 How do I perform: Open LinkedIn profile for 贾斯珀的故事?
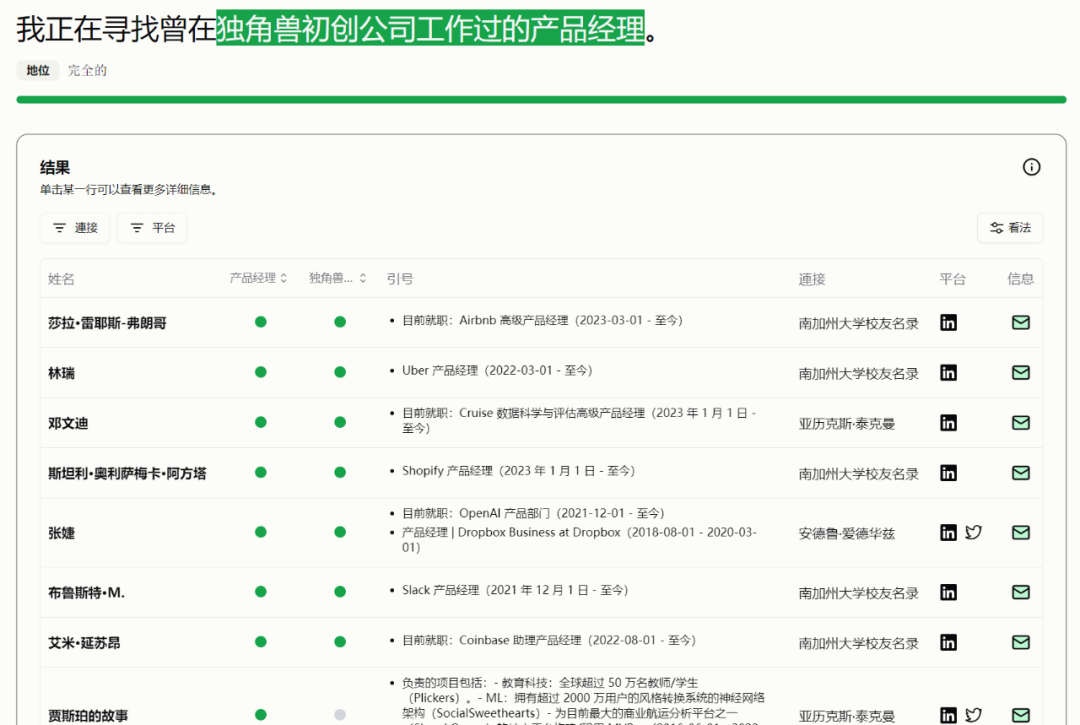[948, 715]
